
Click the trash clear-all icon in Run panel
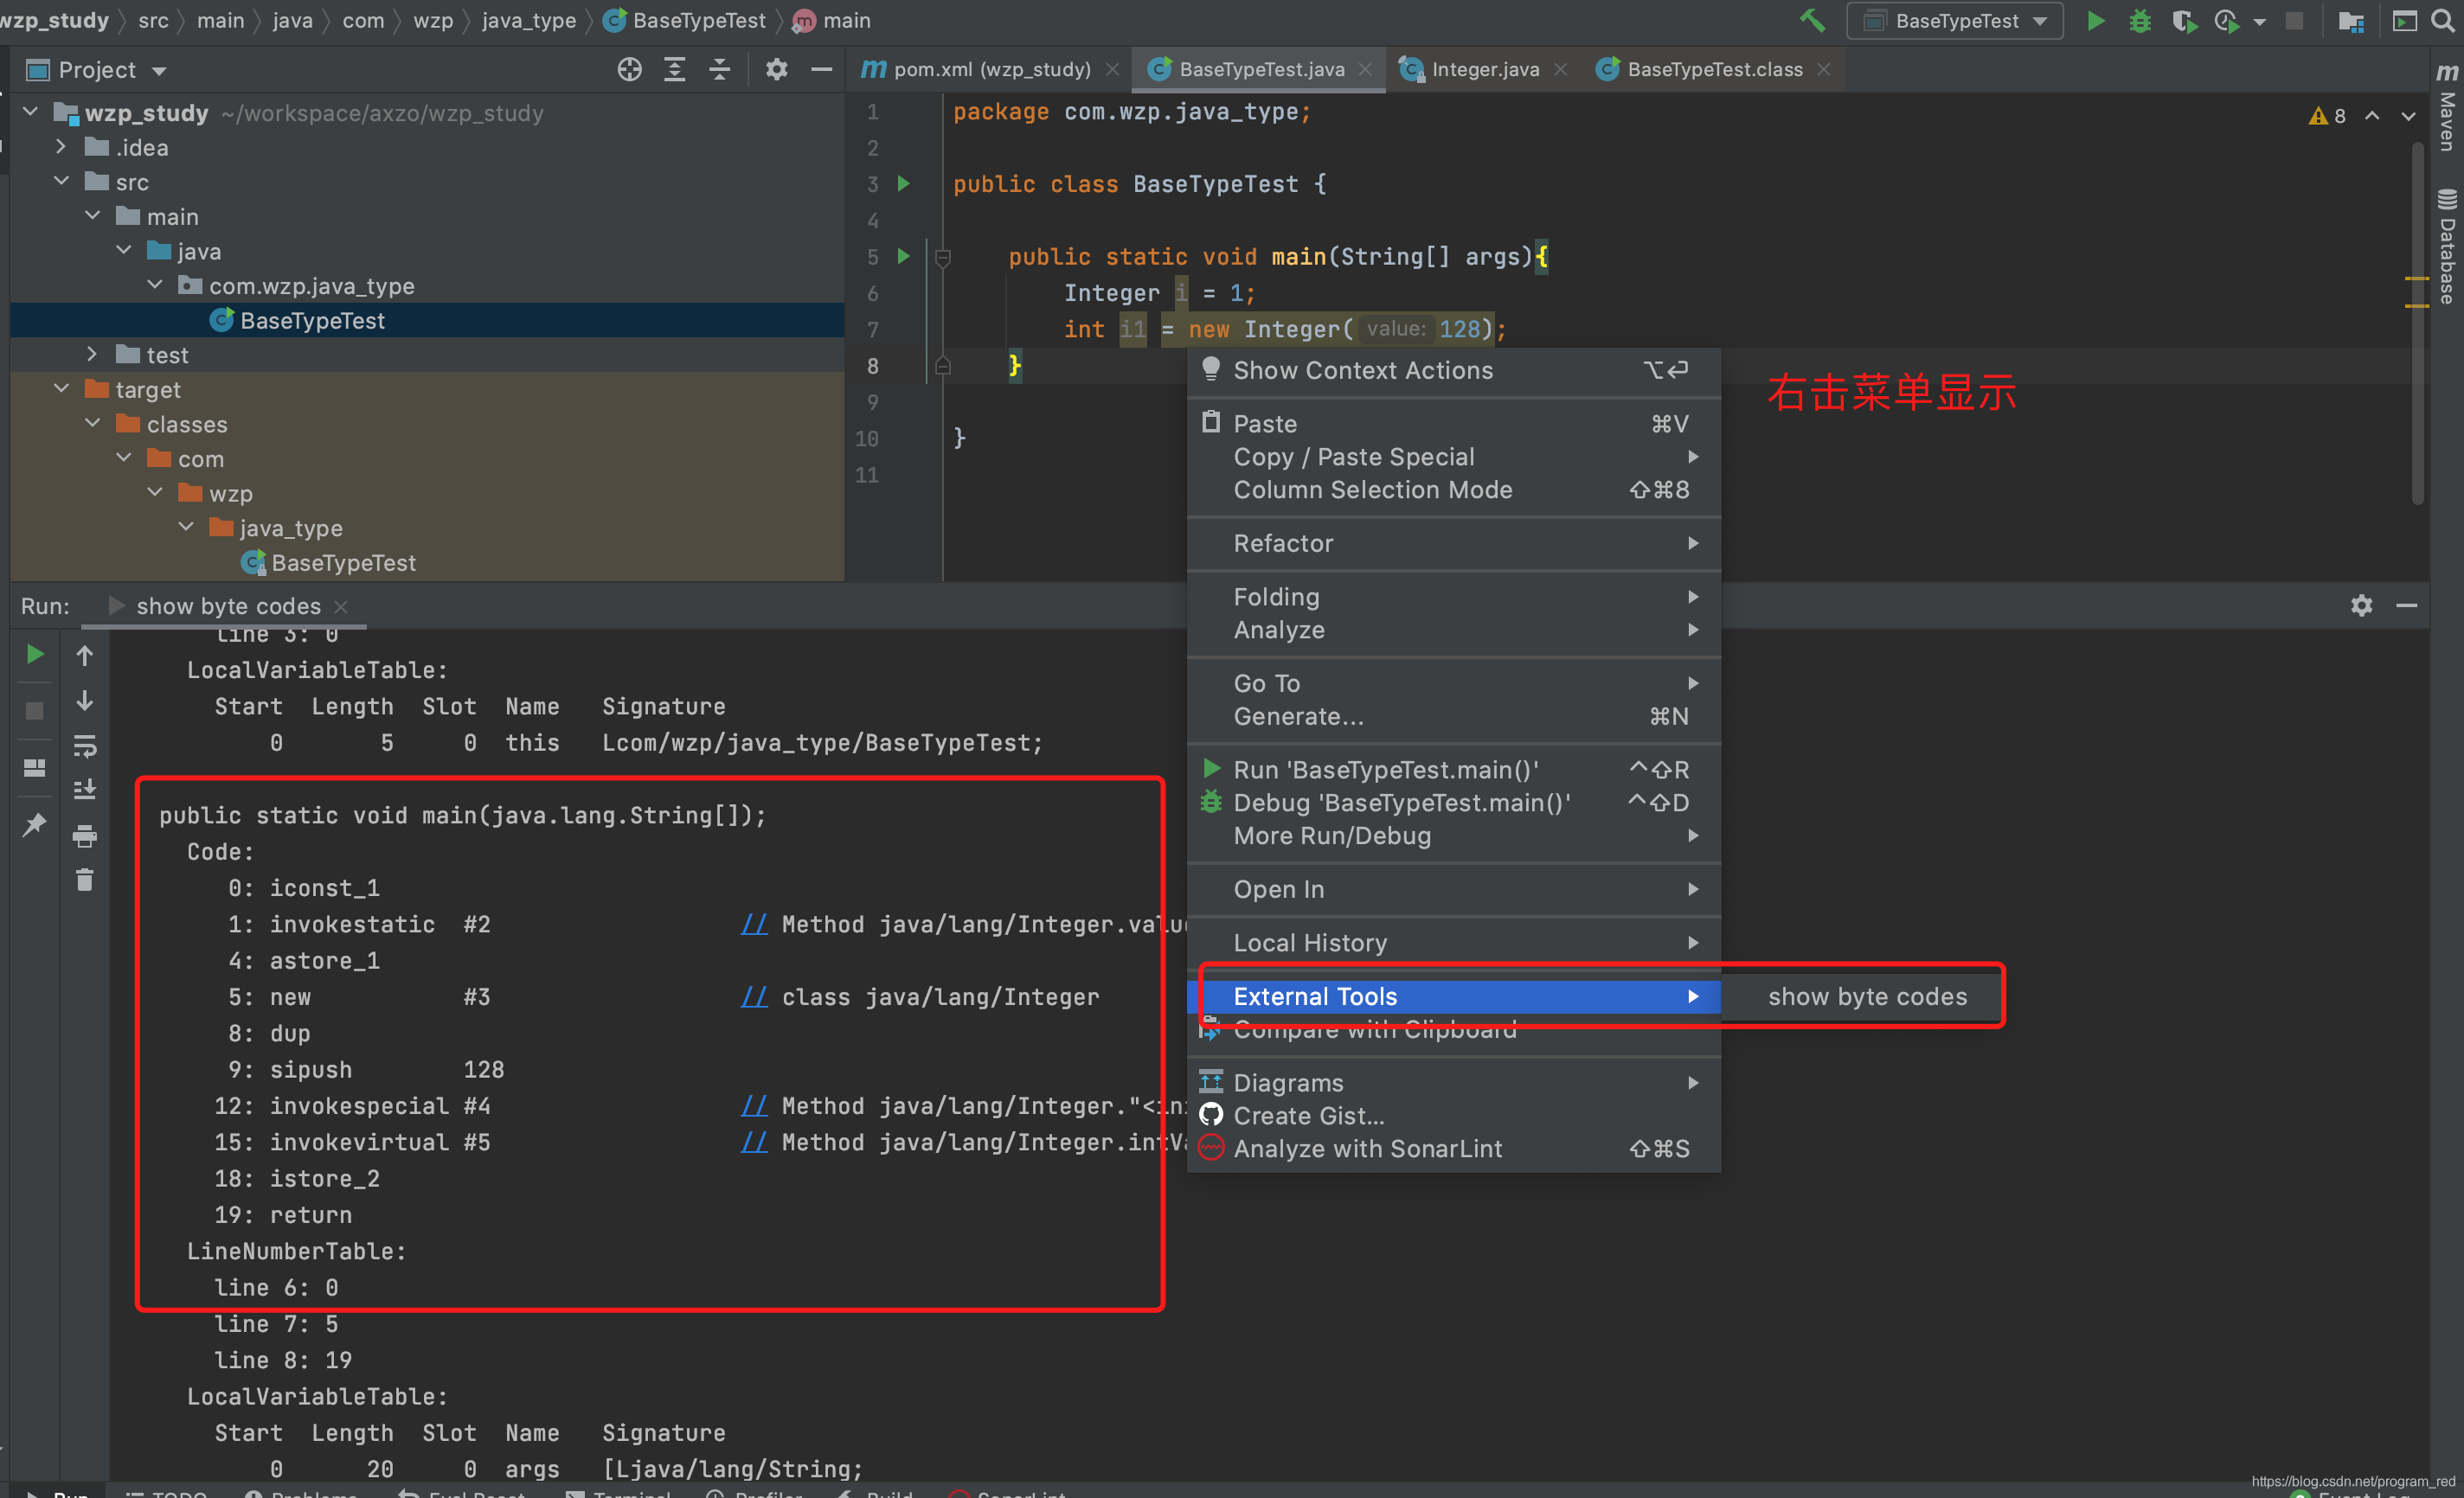(x=85, y=880)
